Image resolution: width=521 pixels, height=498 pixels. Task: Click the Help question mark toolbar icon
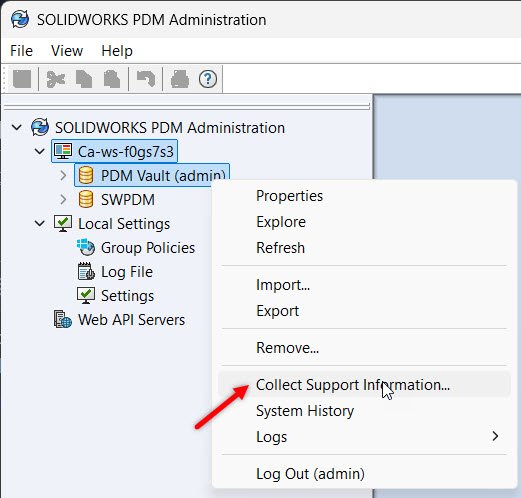point(208,79)
